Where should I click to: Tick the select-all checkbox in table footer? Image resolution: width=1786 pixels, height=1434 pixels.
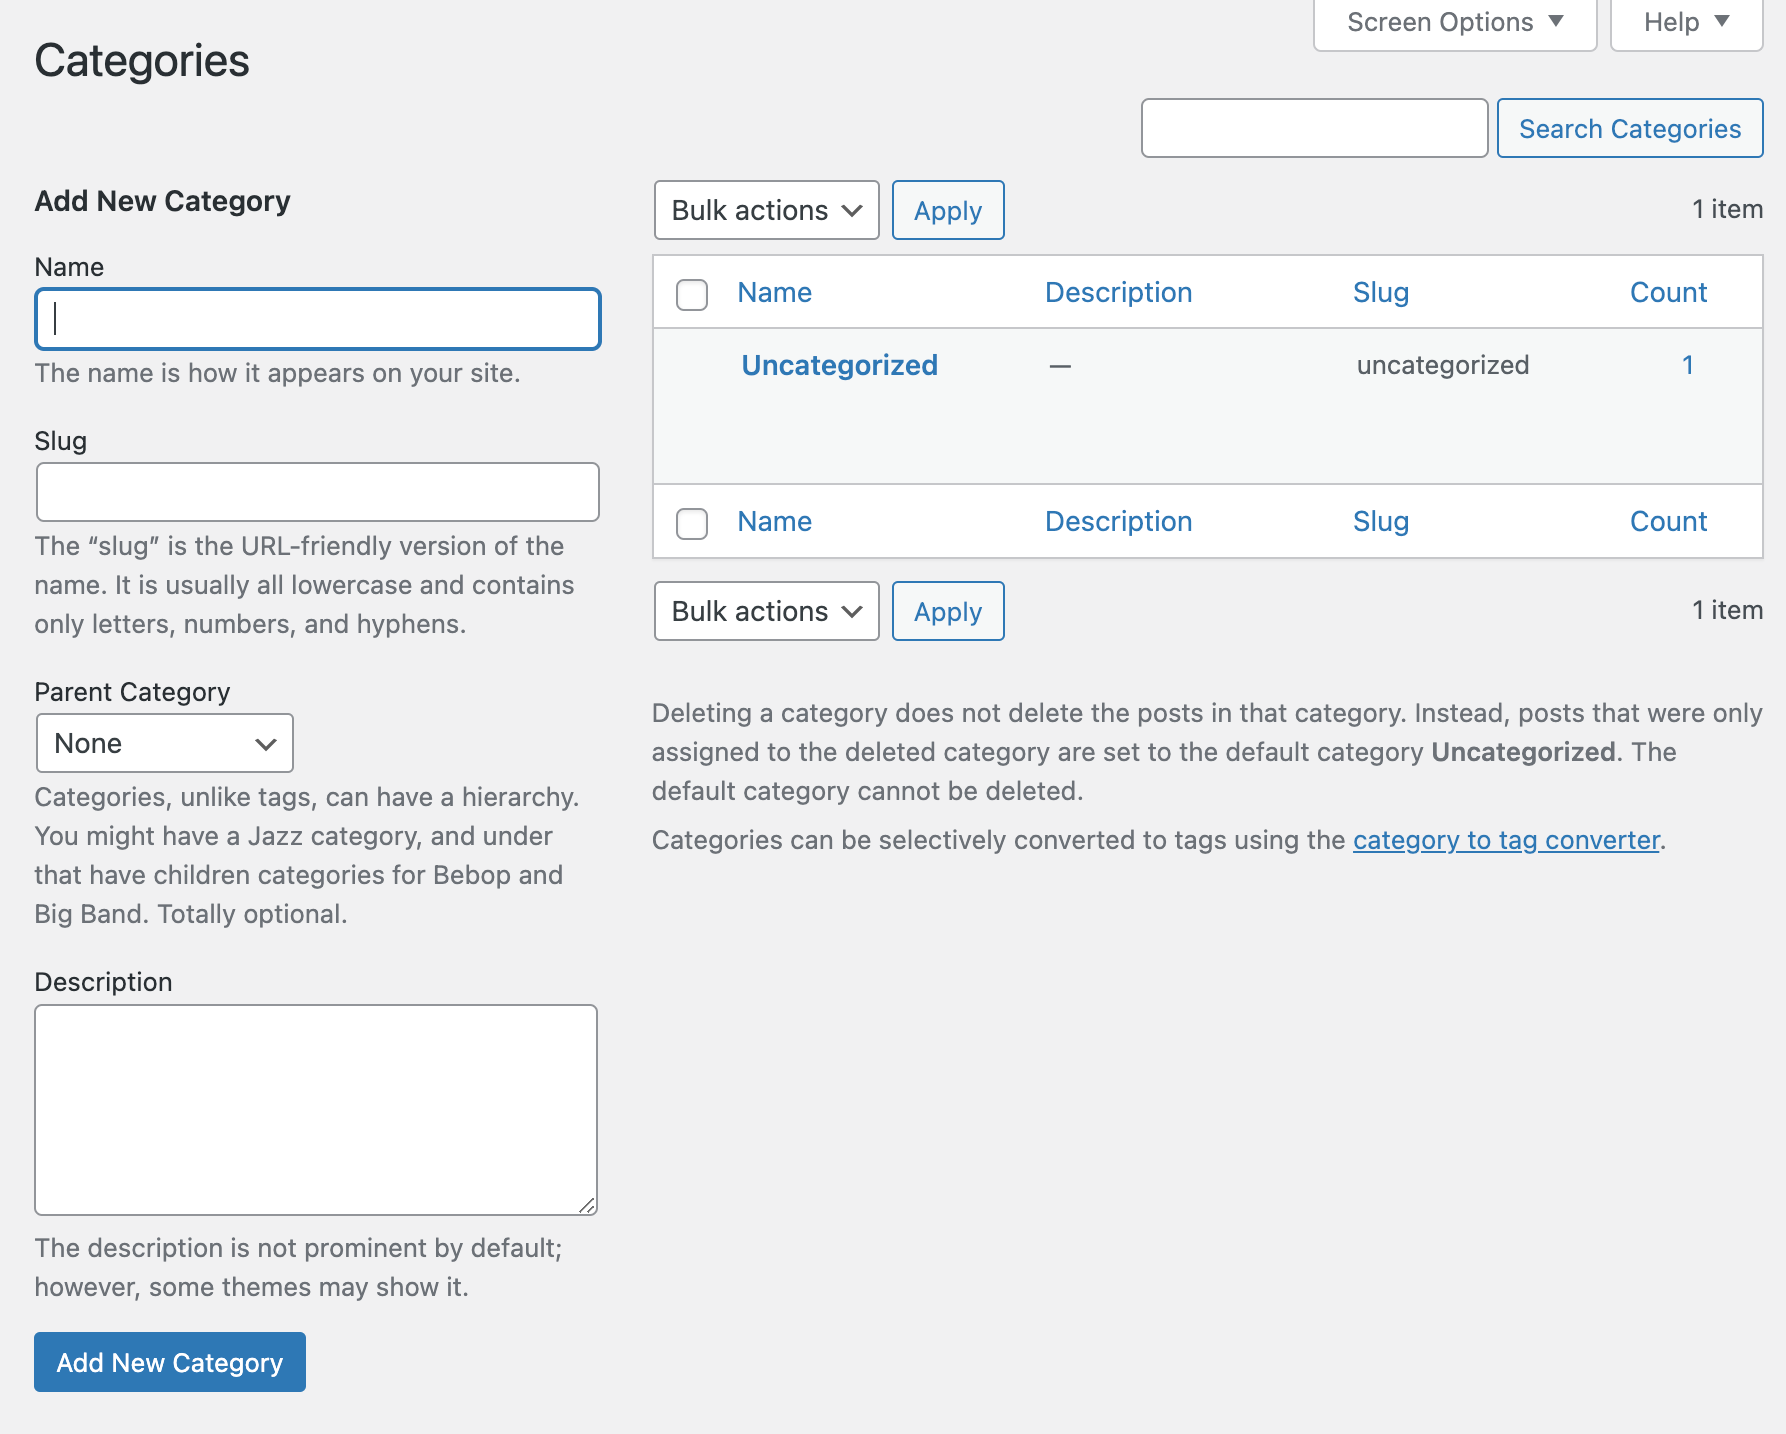click(692, 523)
